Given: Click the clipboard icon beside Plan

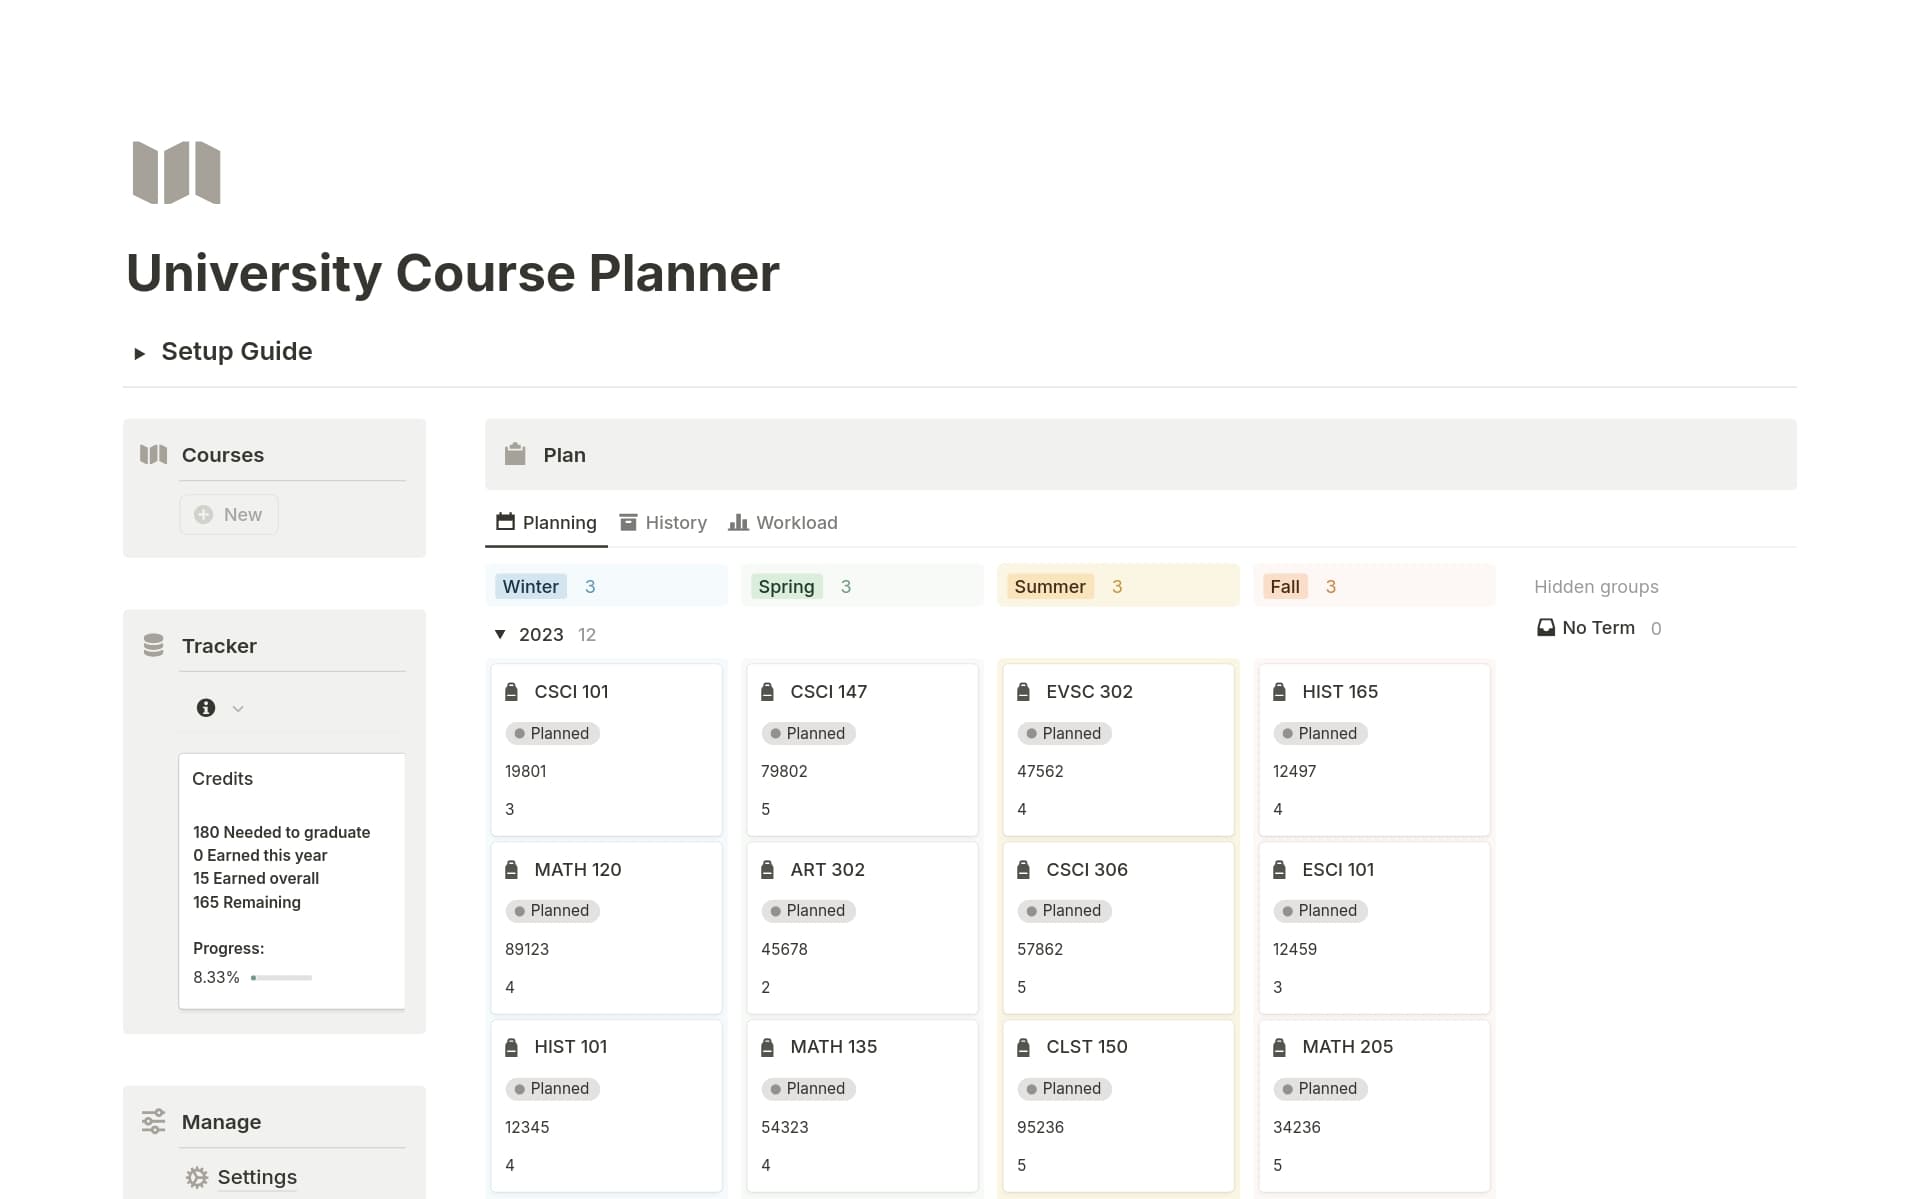Looking at the screenshot, I should pos(515,455).
